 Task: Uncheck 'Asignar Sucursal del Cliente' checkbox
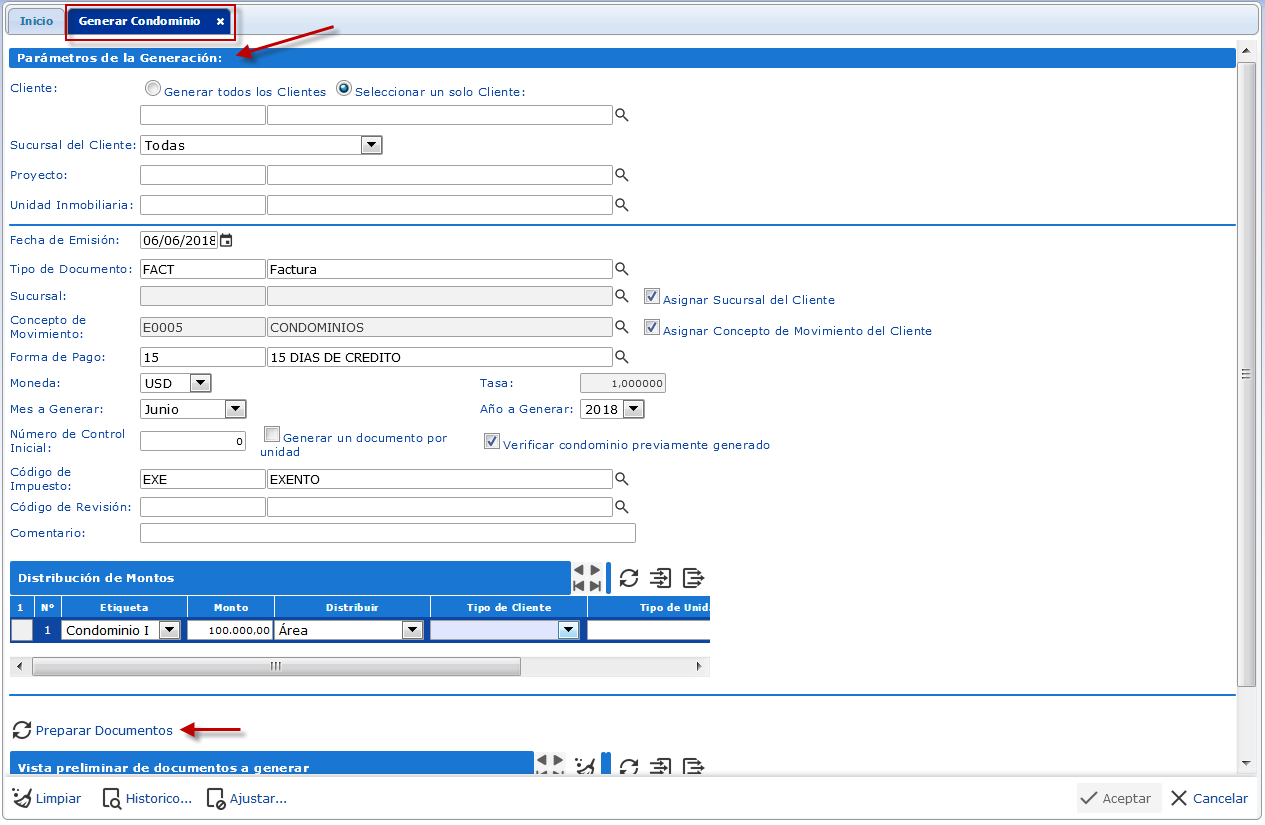tap(652, 297)
